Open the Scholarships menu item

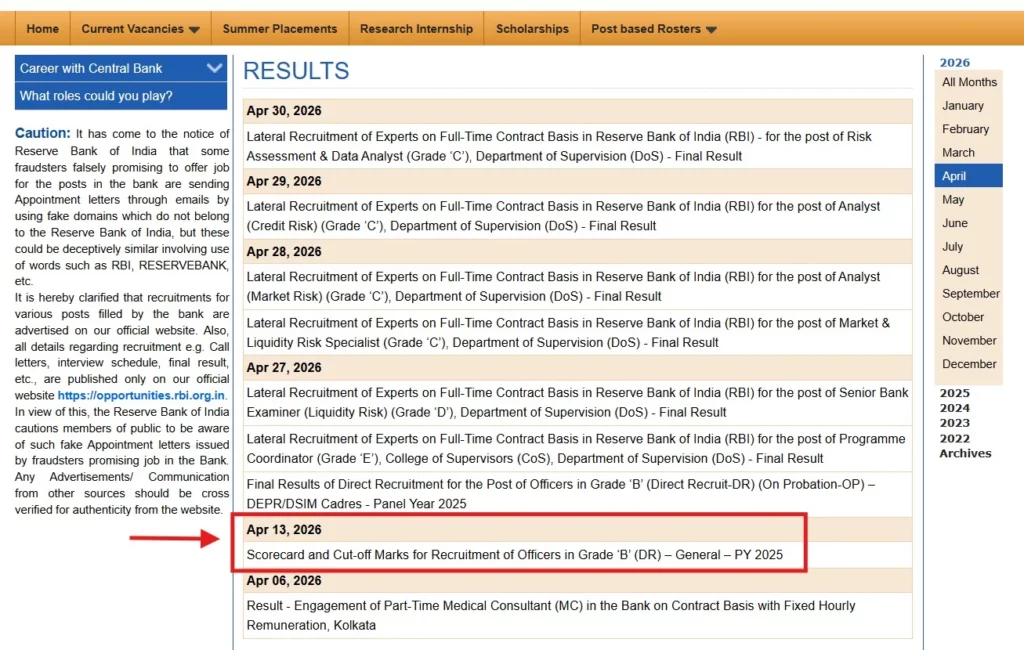(532, 29)
